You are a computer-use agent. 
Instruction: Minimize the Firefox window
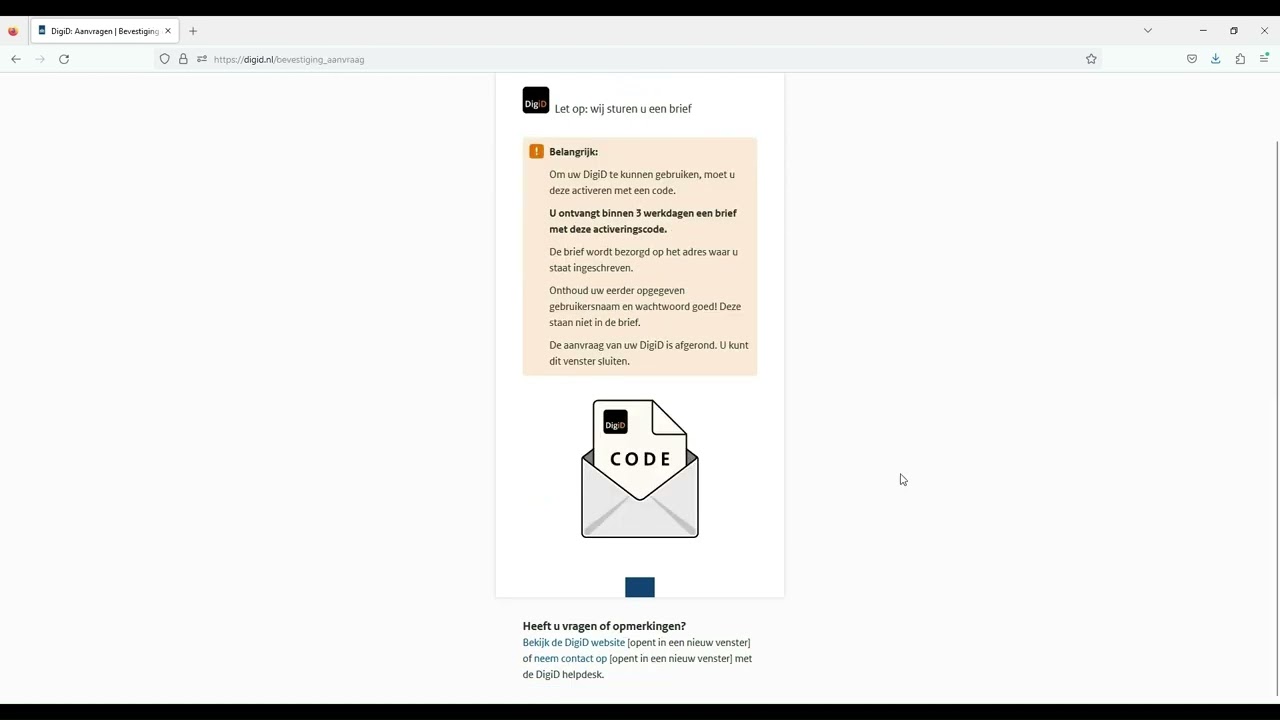1203,31
